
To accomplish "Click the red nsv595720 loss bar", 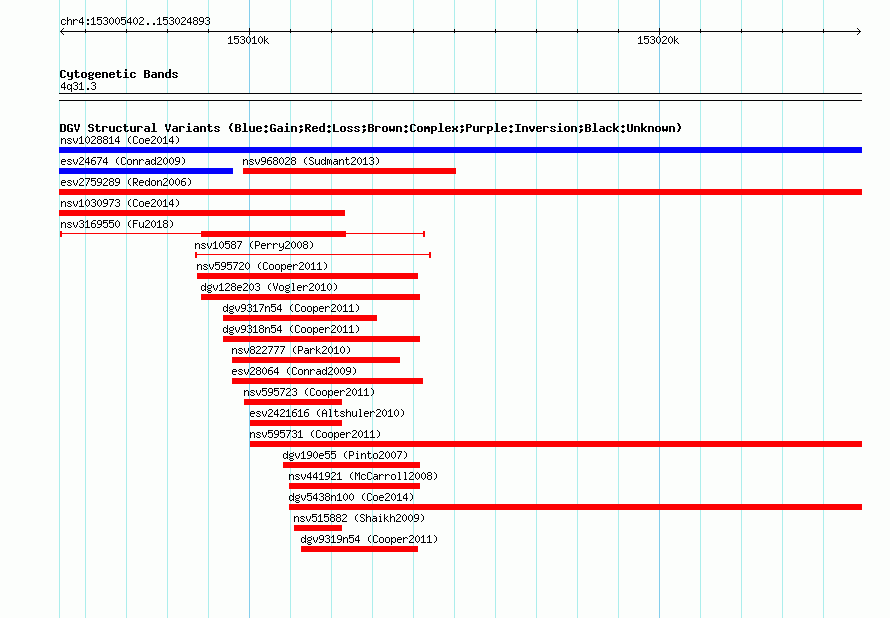I will [308, 276].
